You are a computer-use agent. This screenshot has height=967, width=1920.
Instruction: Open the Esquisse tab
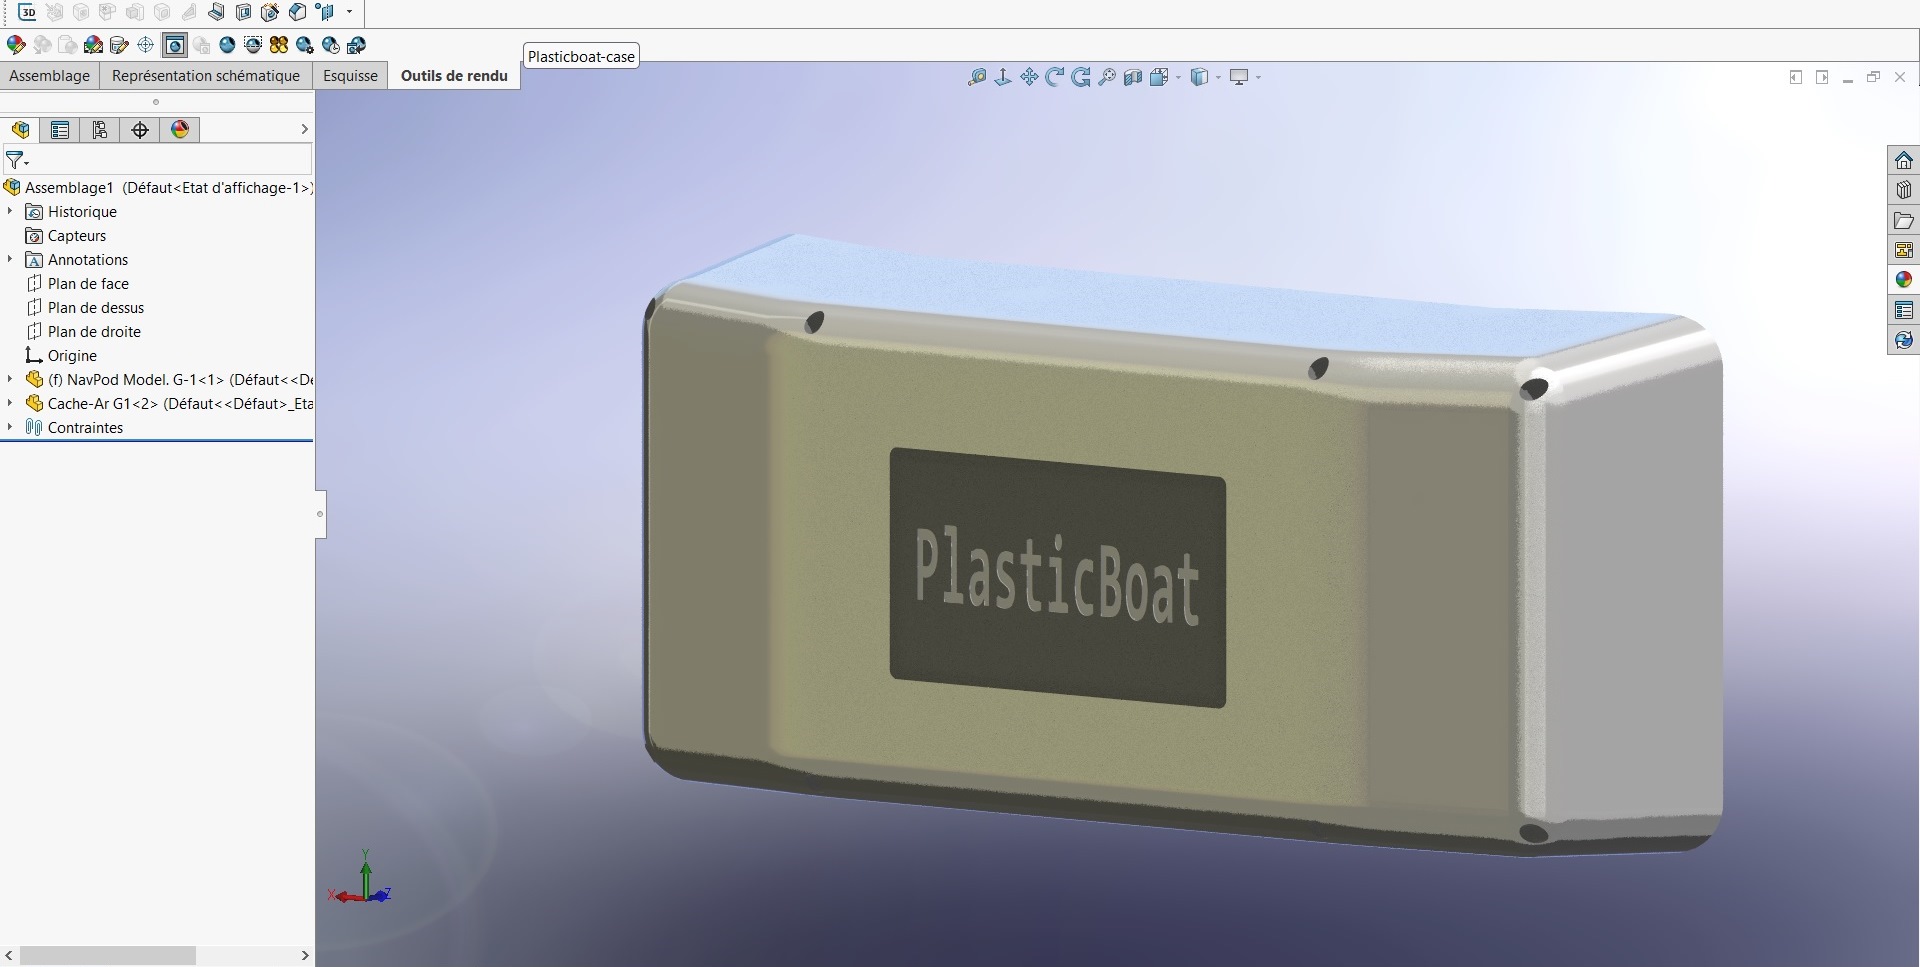pos(350,76)
